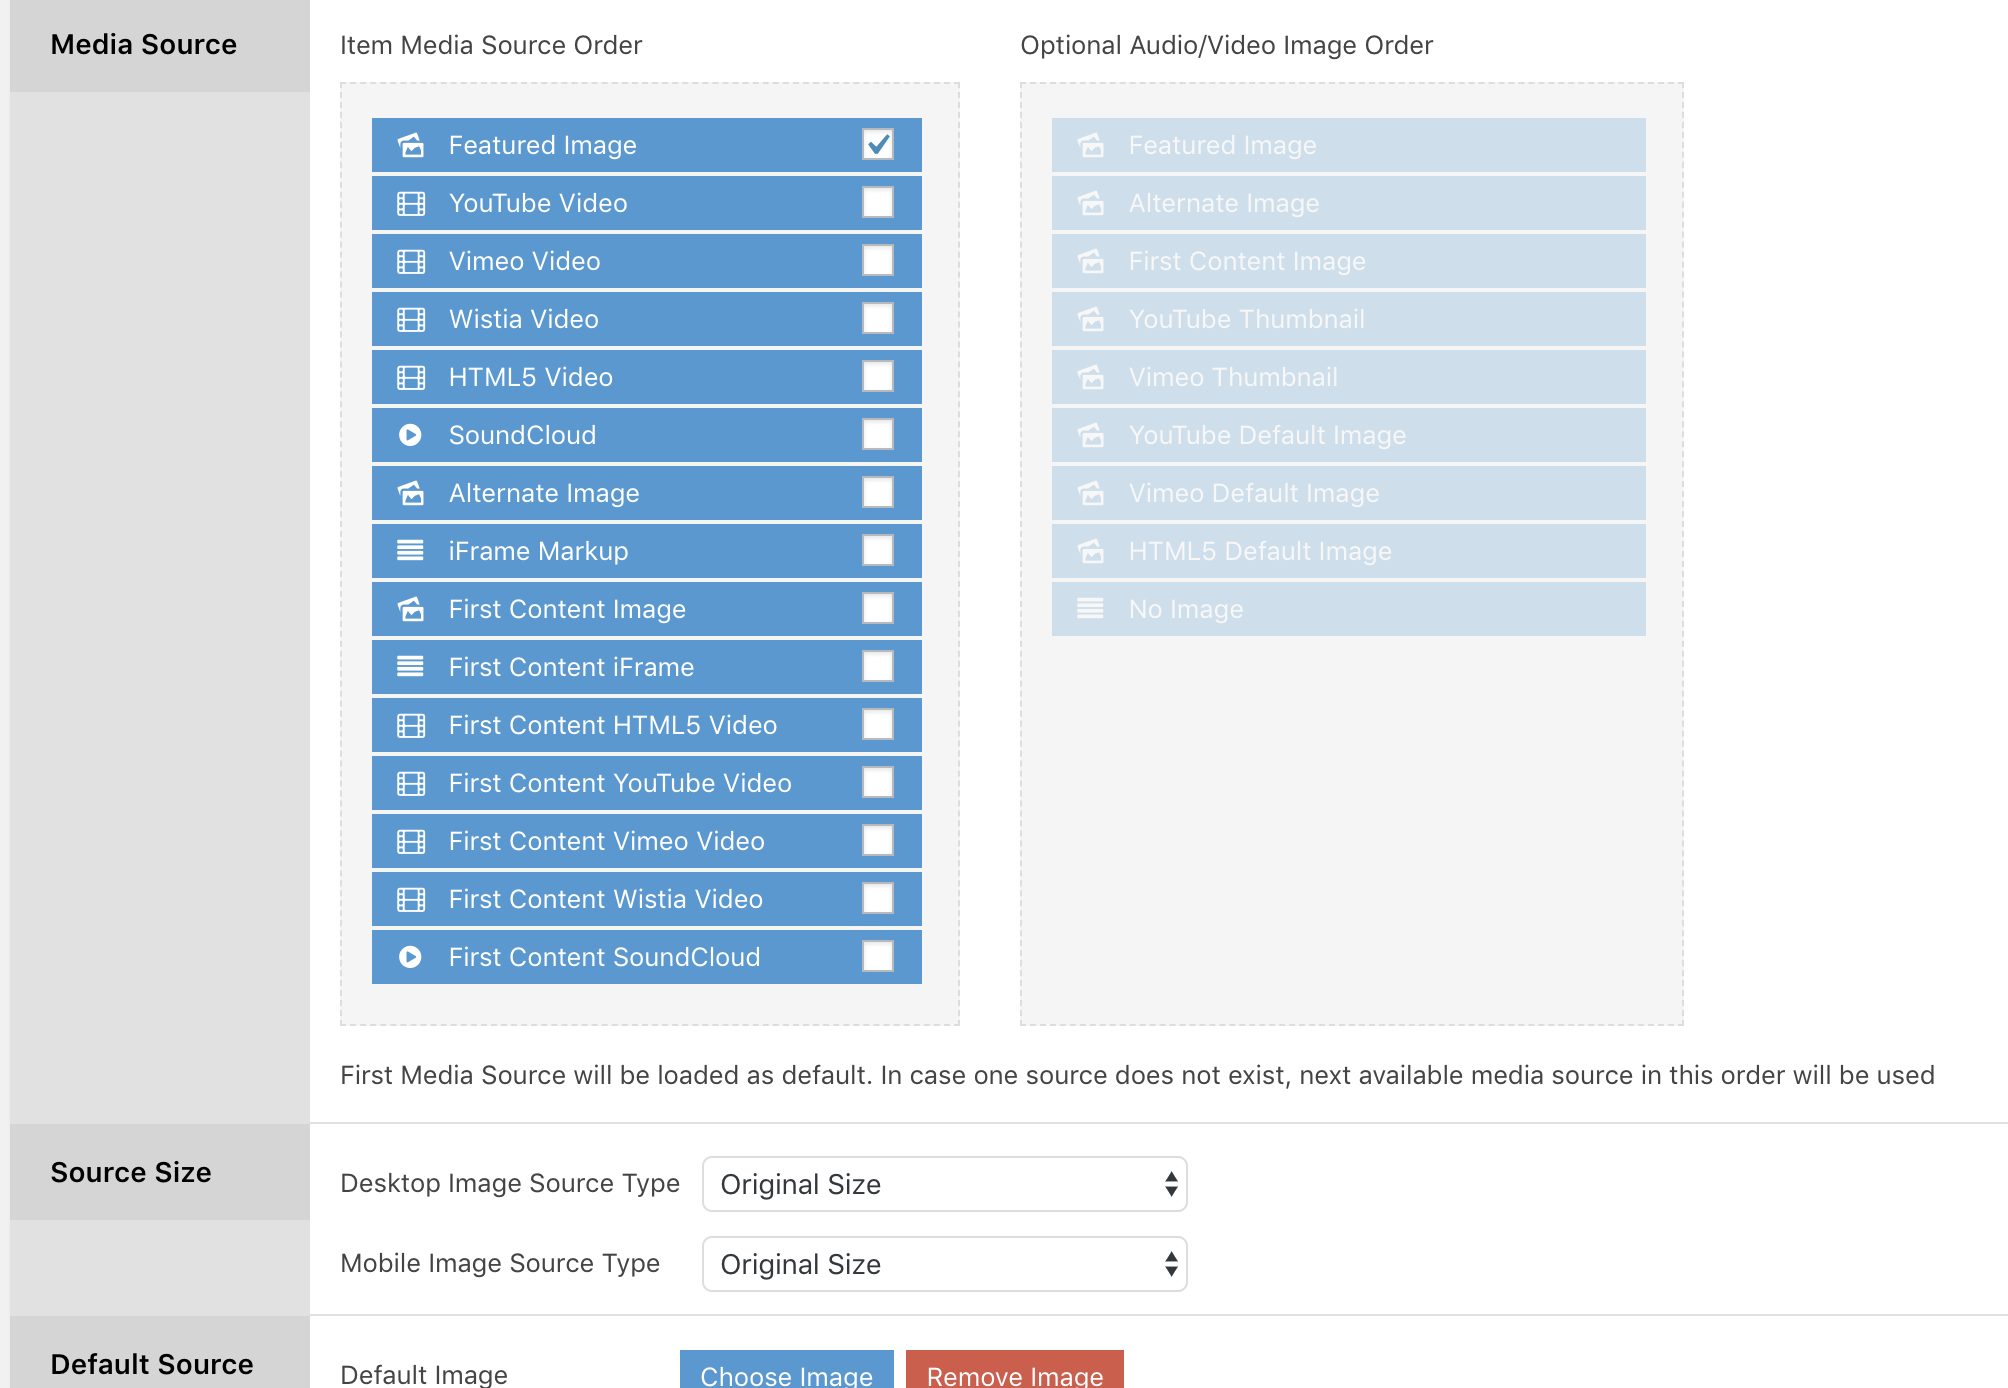
Task: Enable the Vimeo Video checkbox
Action: pos(877,261)
